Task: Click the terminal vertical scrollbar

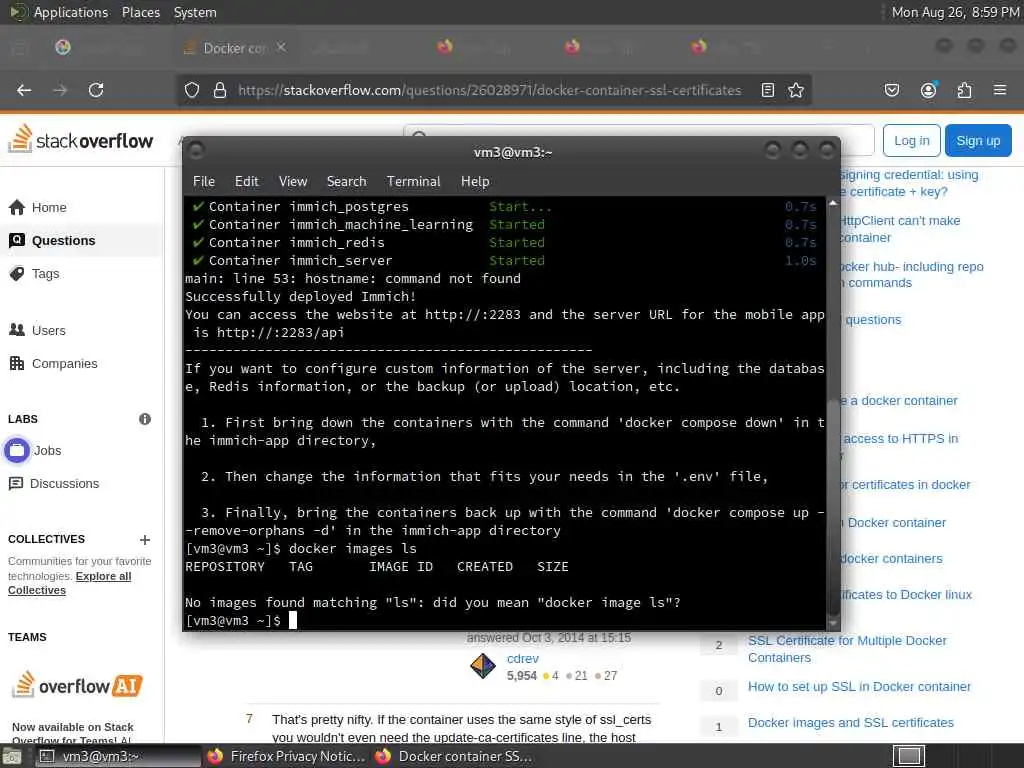Action: click(833, 509)
